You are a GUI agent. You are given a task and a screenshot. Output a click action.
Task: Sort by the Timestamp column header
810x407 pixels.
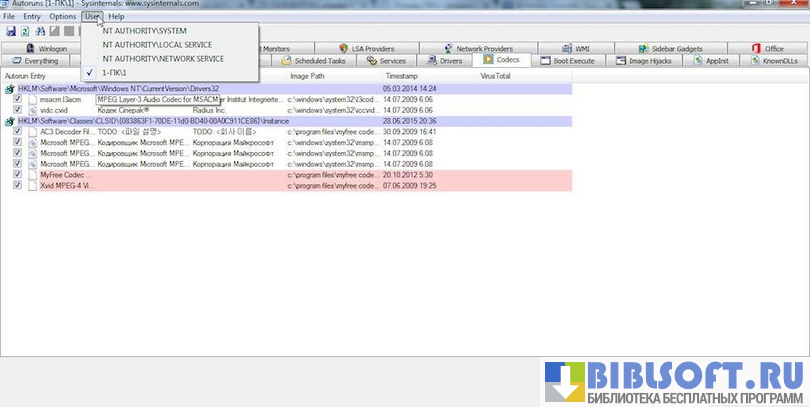click(404, 76)
